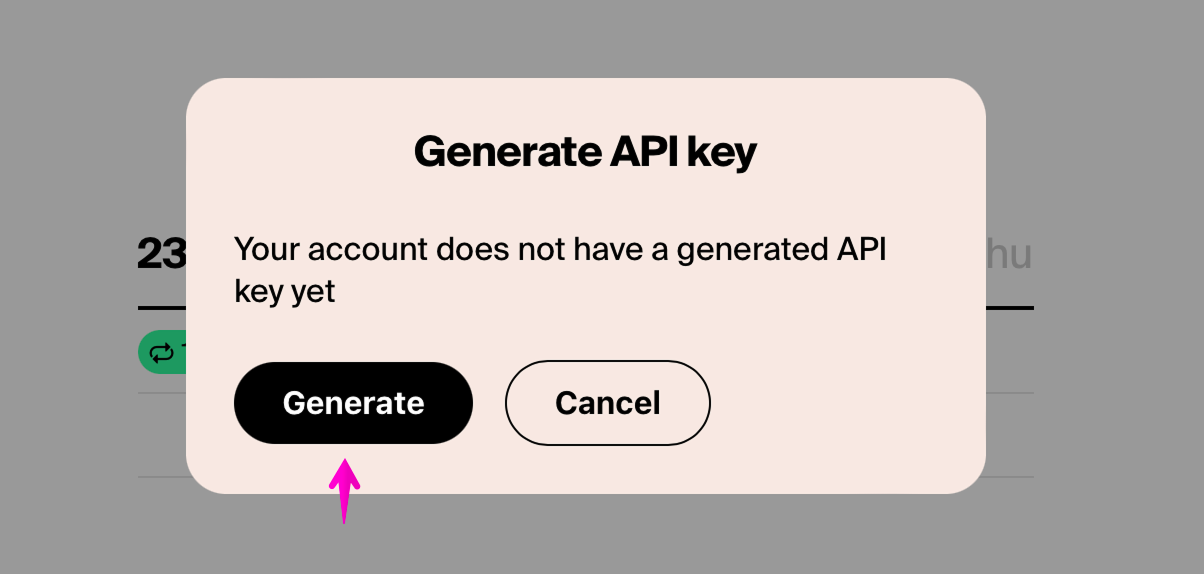Switch to the greyed "hu" label at right

tap(1009, 254)
